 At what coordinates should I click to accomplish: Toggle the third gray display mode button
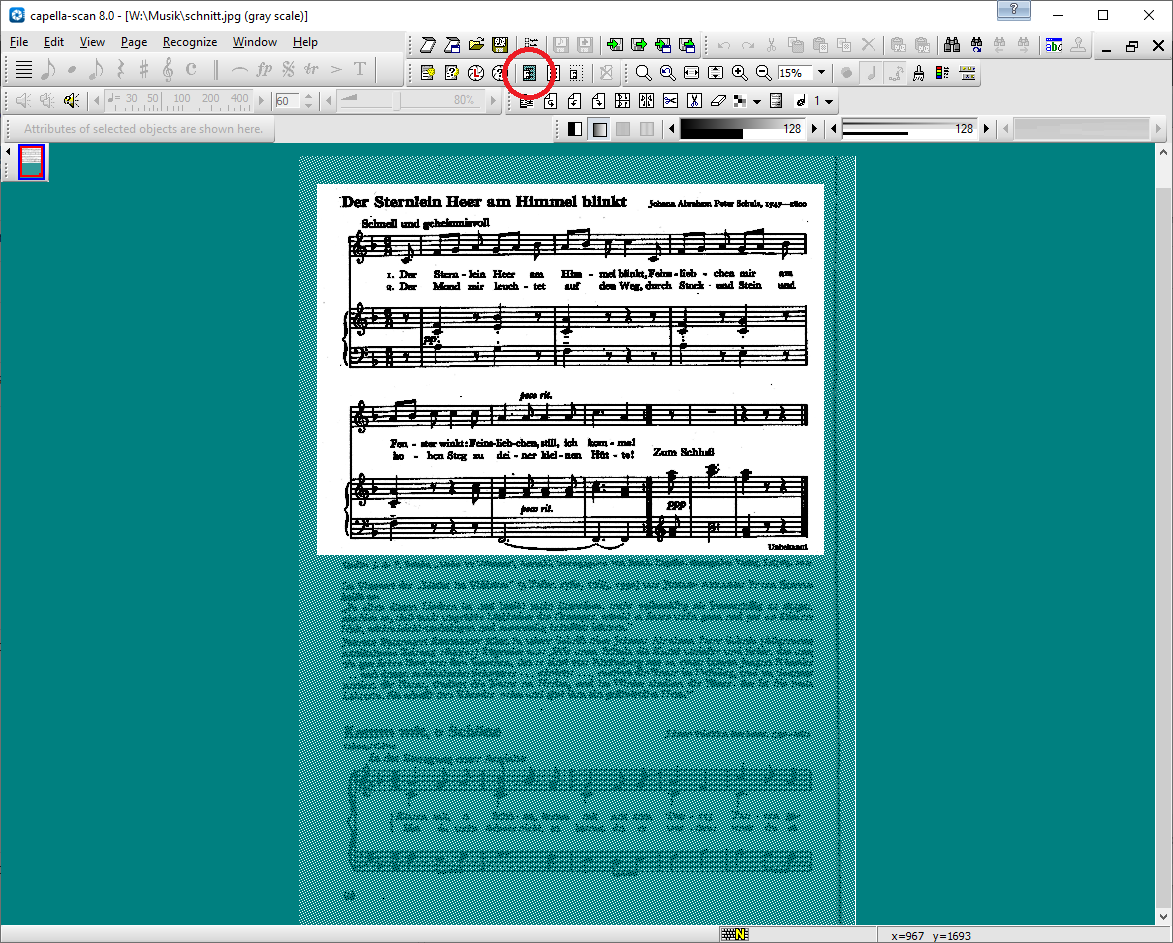[623, 129]
